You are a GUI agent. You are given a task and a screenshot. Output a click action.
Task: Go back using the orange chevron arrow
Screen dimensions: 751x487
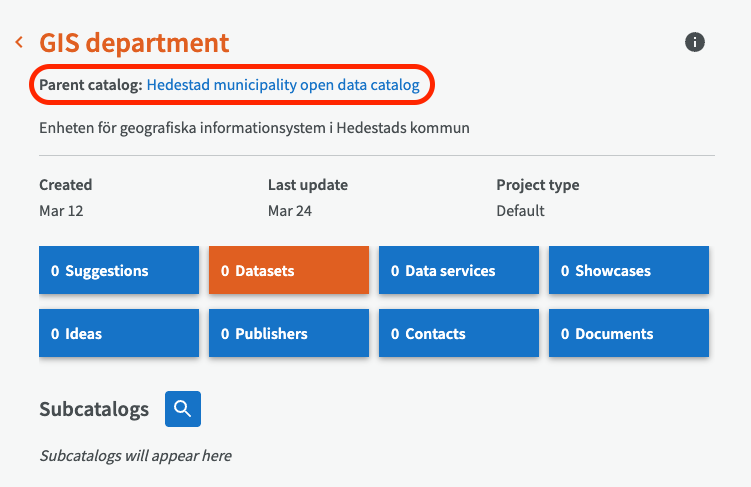pos(19,42)
